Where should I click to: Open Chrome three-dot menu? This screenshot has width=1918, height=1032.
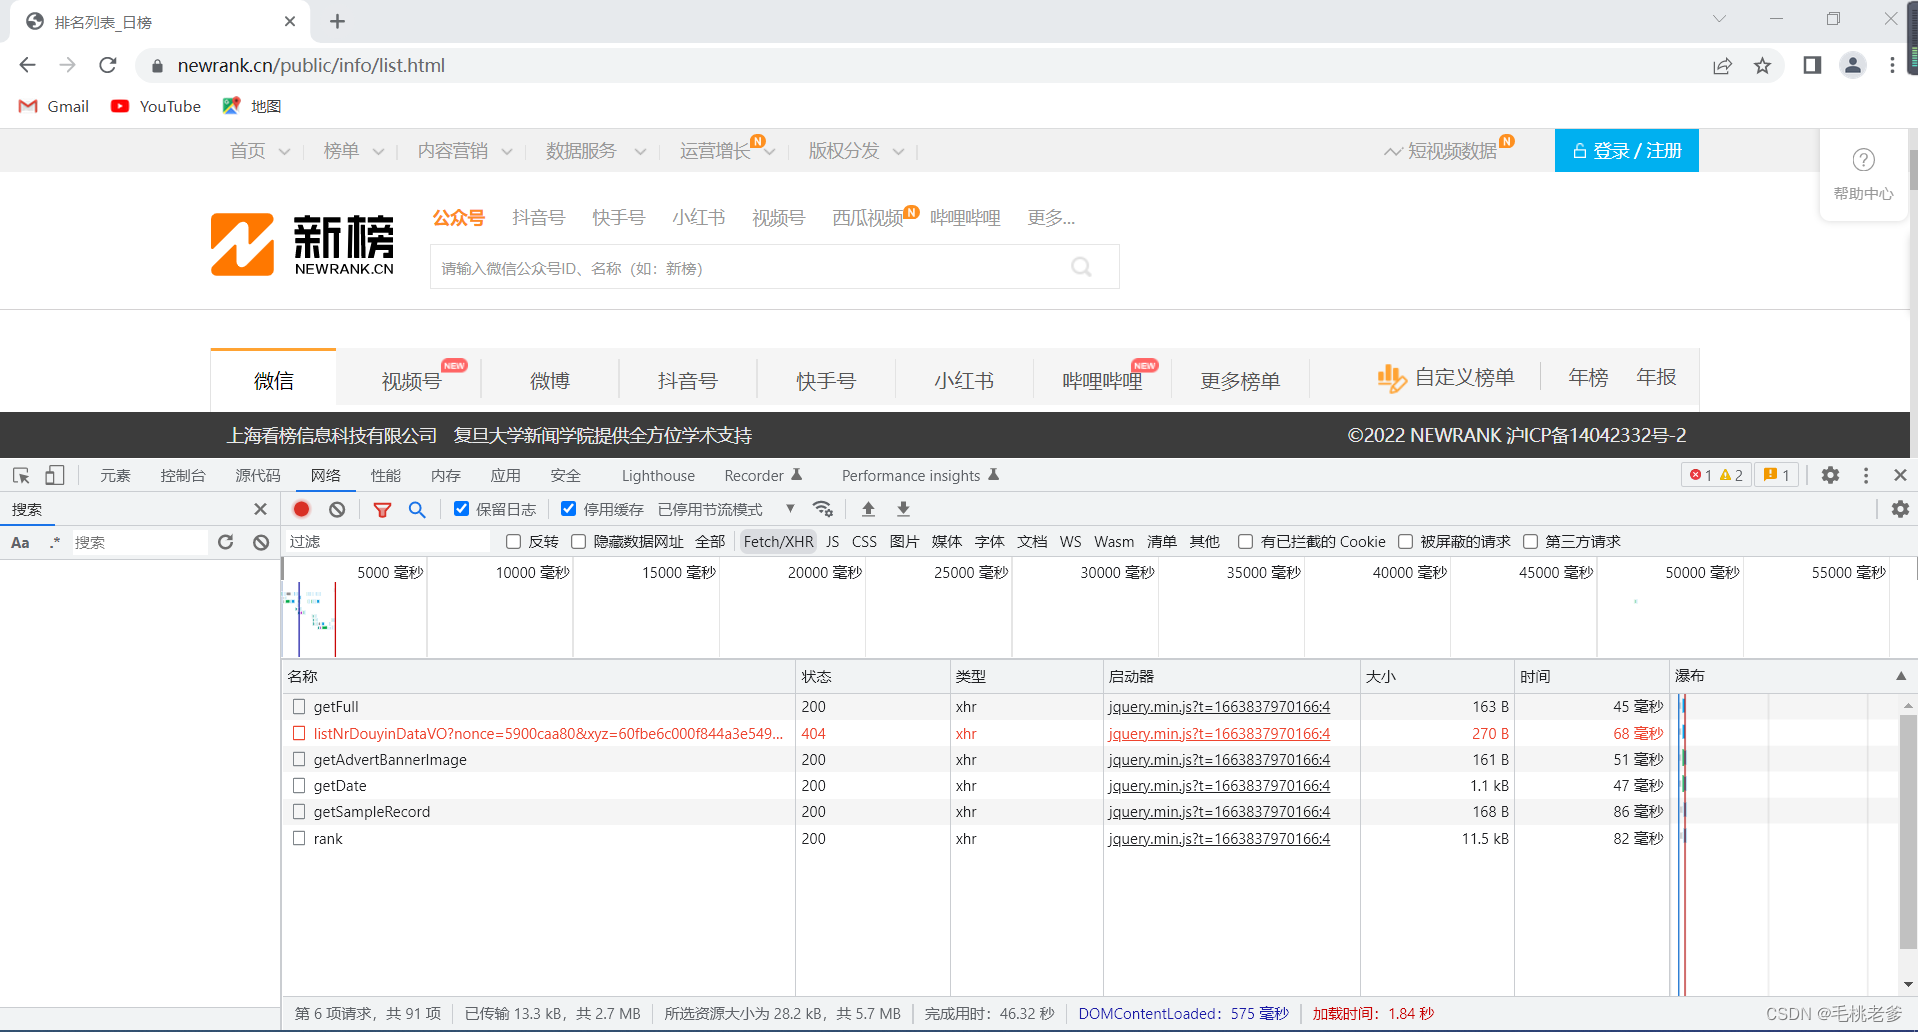click(1892, 65)
